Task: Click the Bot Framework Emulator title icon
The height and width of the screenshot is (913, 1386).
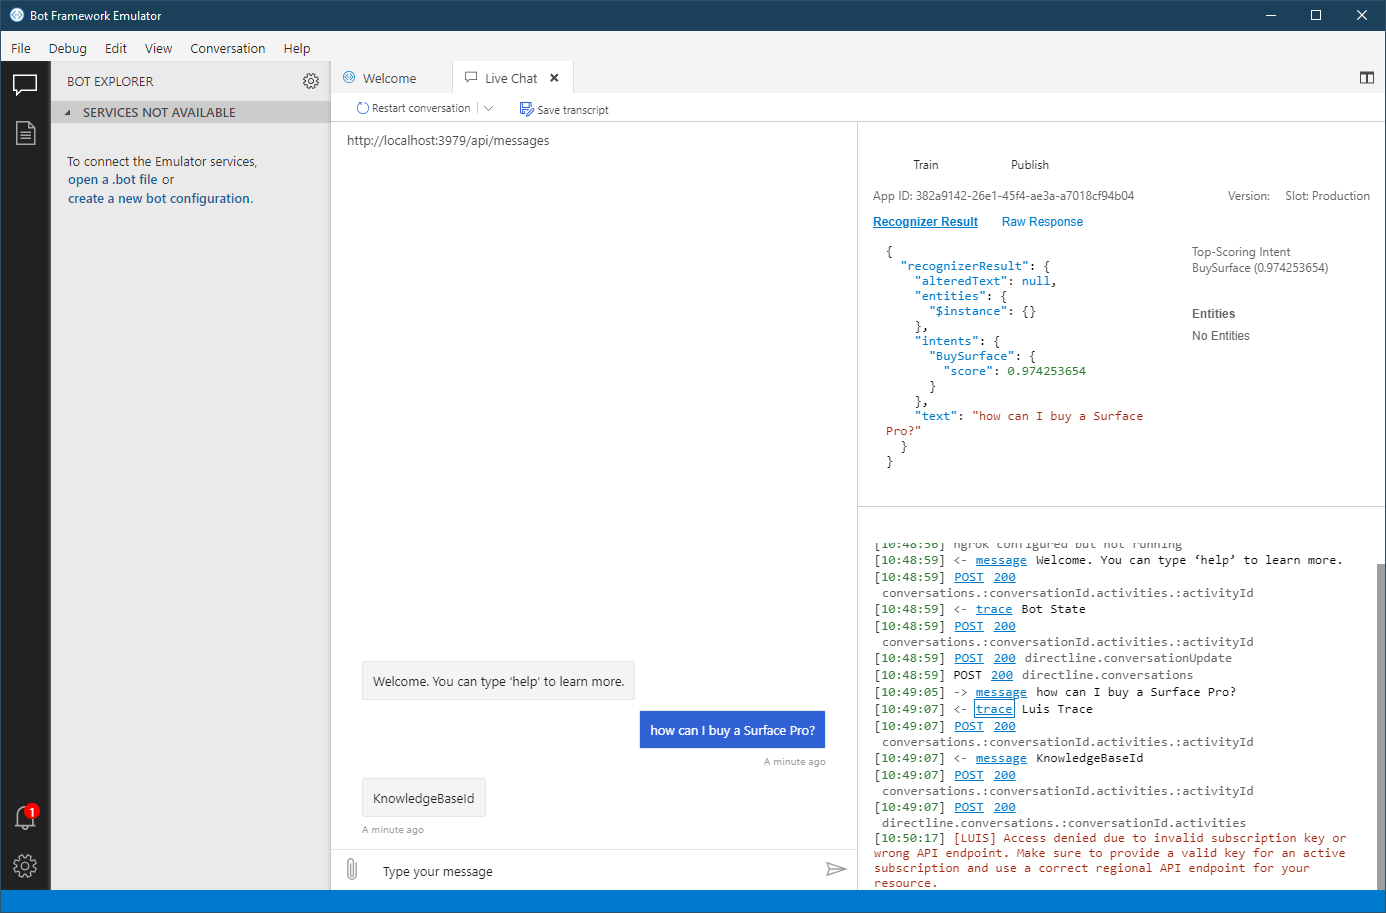Action: click(16, 15)
